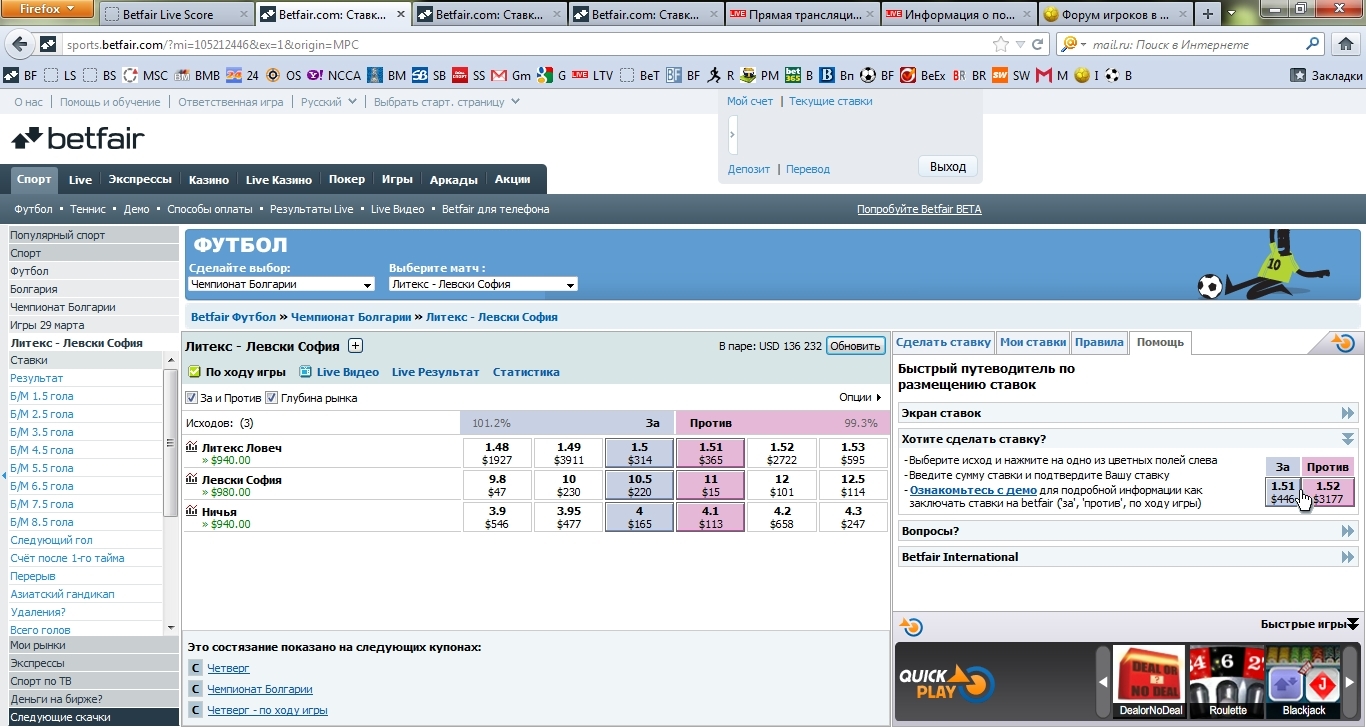Click the Quick Play logo banner
The image size is (1366, 728).
[947, 683]
